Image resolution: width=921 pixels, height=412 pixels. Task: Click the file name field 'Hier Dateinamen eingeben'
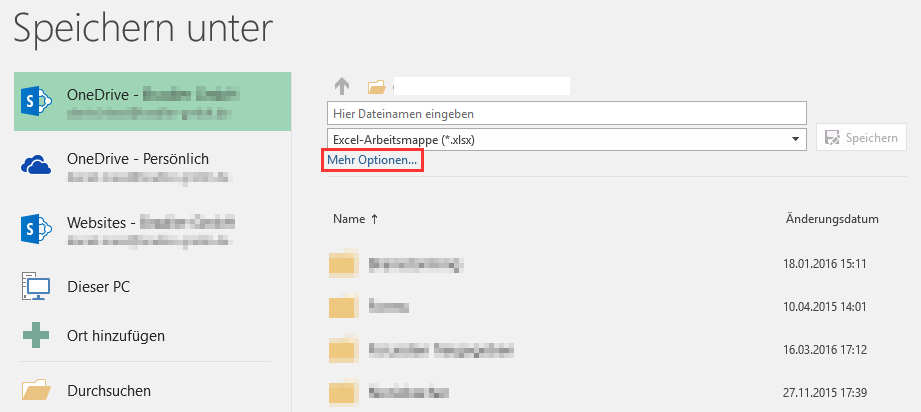tap(567, 113)
